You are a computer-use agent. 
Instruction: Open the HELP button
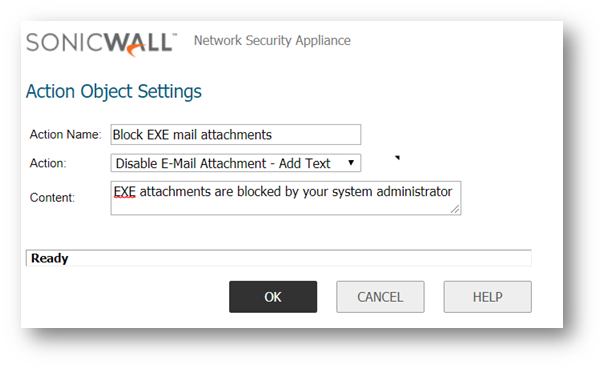coord(487,297)
